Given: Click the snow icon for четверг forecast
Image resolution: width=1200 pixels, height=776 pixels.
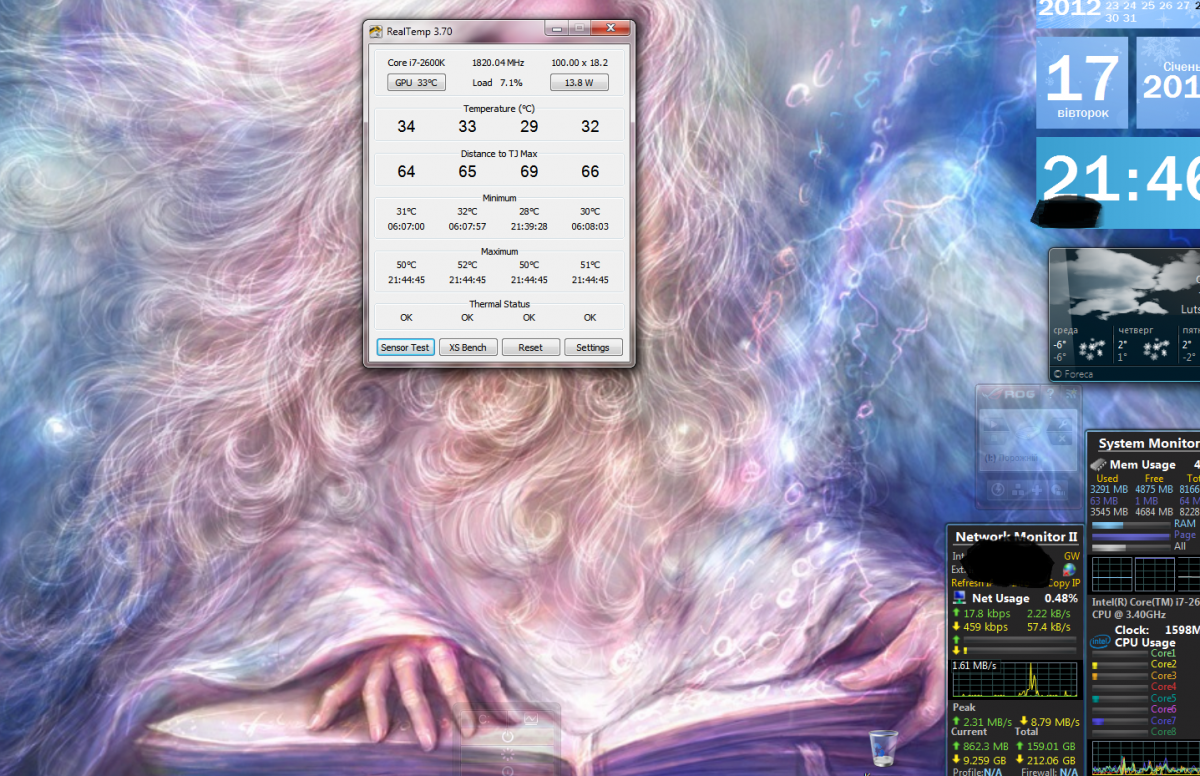Looking at the screenshot, I should [1156, 349].
